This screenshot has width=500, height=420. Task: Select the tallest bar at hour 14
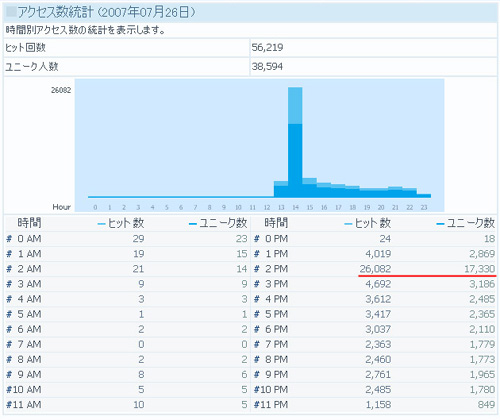coord(295,142)
